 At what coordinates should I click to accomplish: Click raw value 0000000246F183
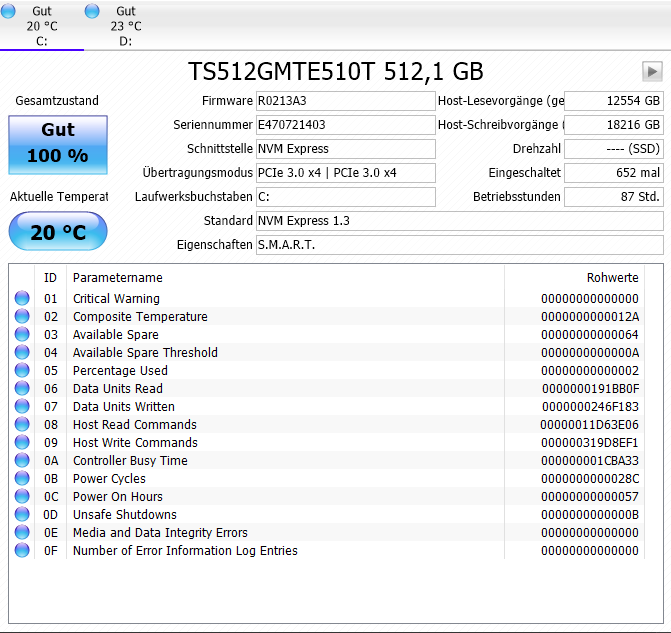591,407
